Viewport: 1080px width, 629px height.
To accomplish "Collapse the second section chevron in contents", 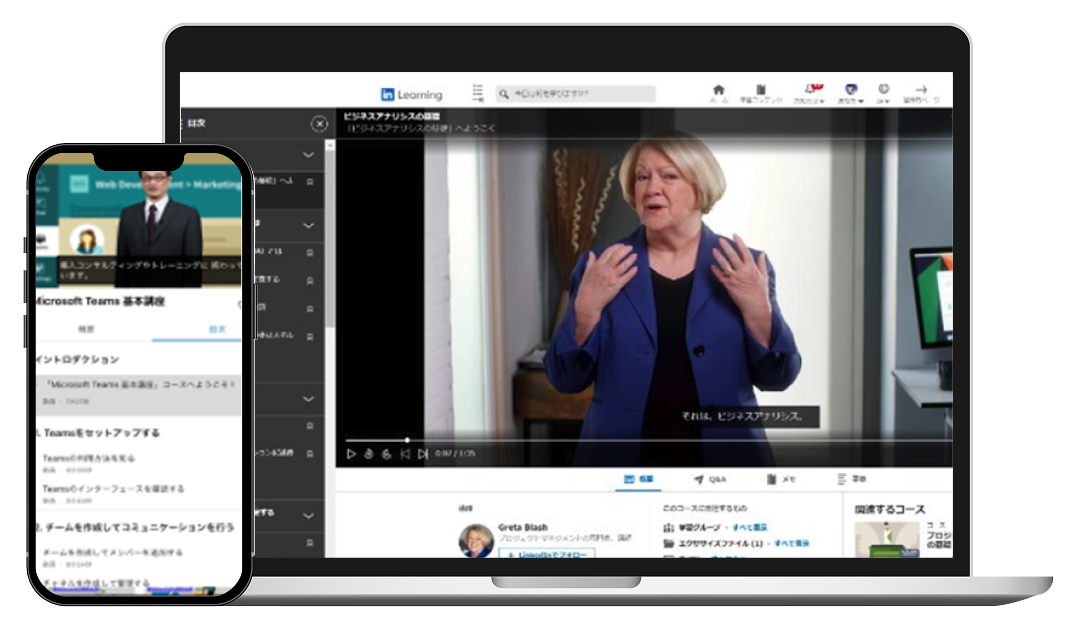I will (308, 225).
